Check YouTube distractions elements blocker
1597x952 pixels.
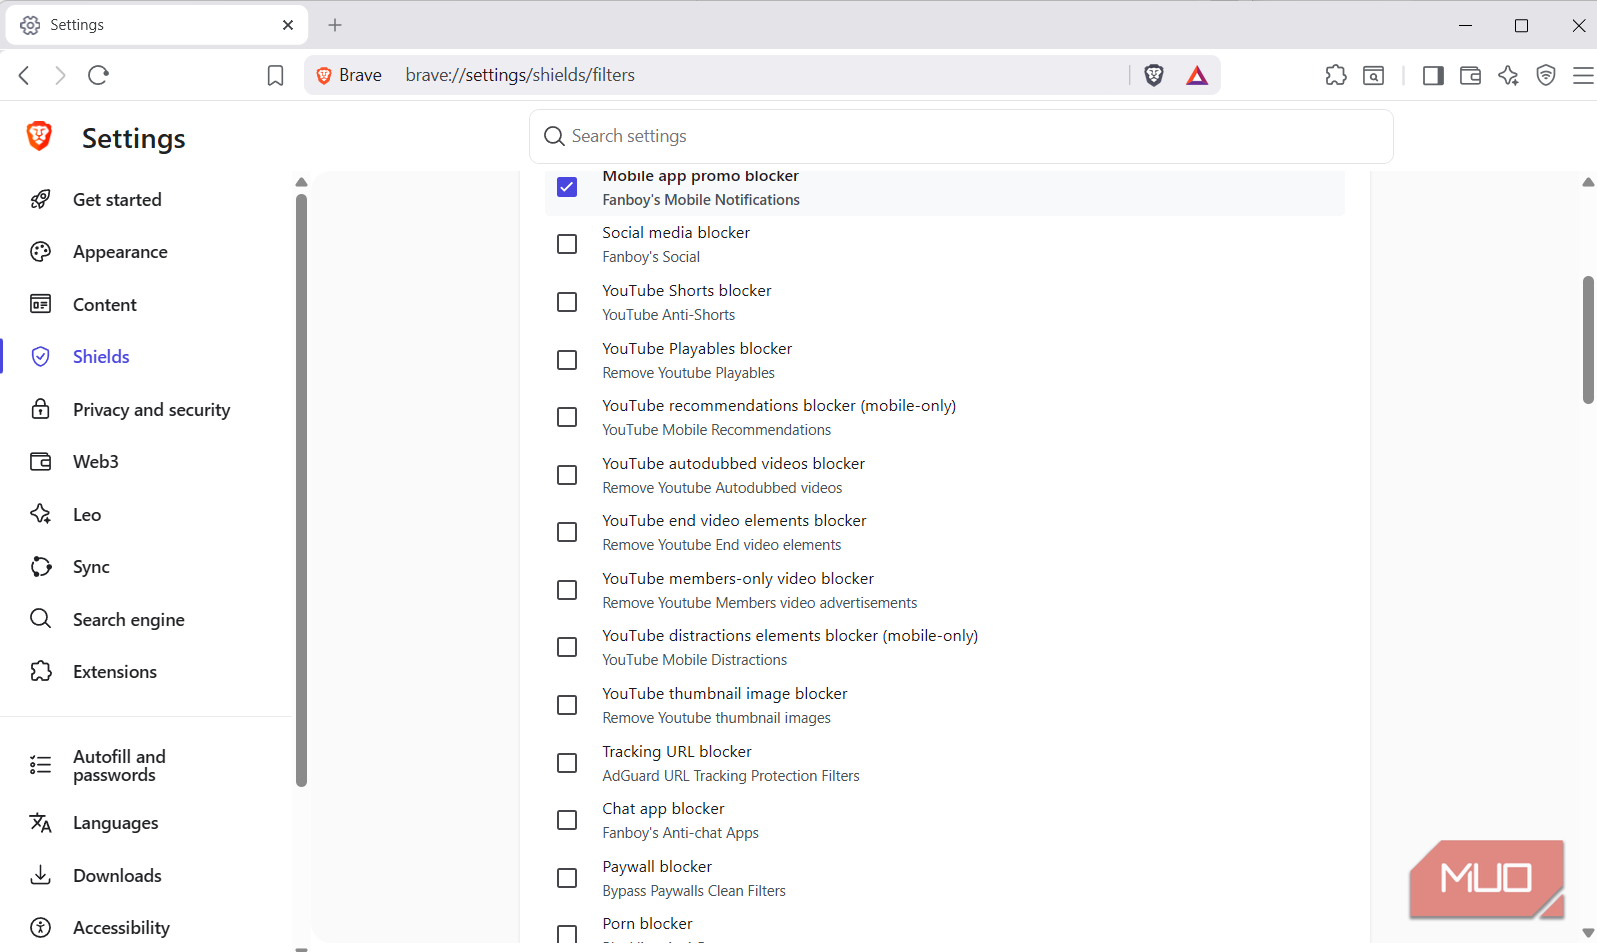(x=567, y=647)
